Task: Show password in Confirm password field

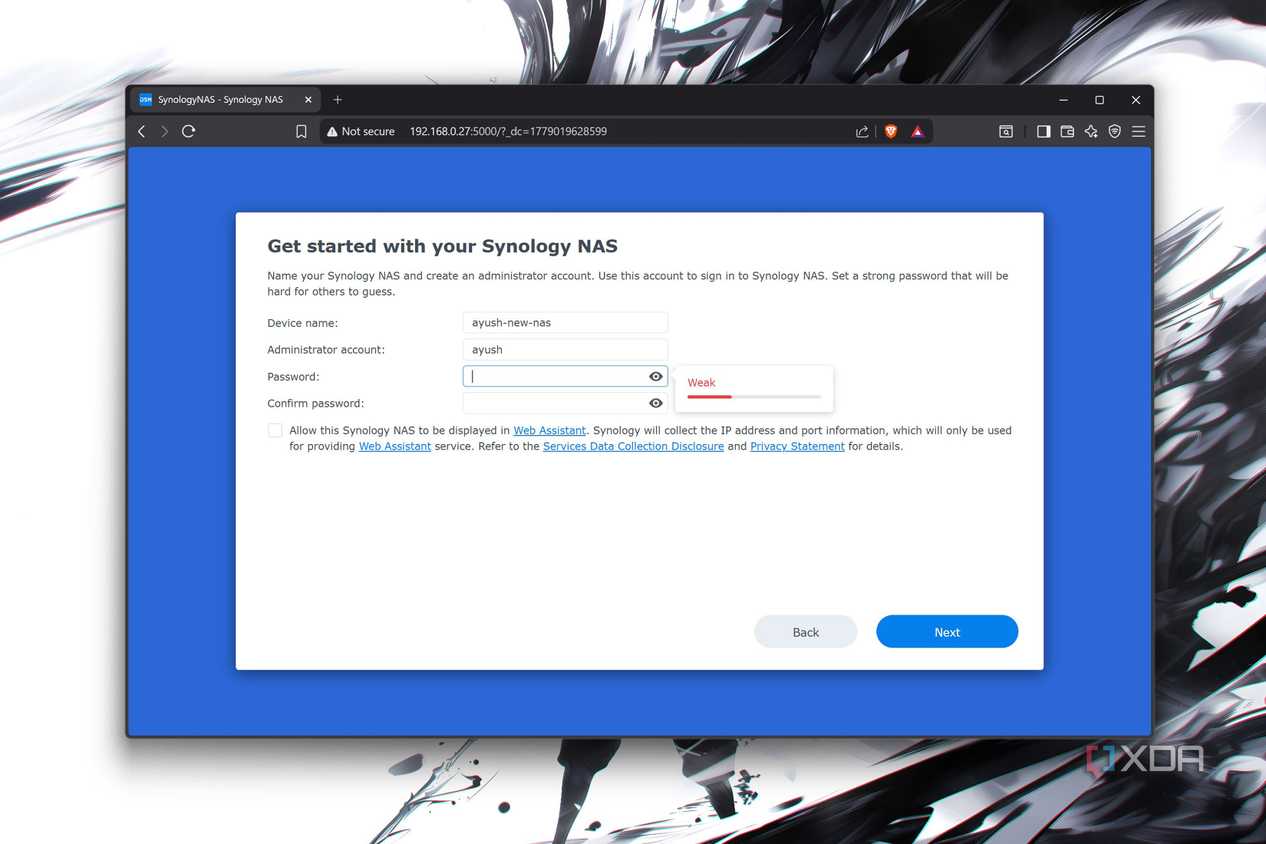Action: [656, 403]
